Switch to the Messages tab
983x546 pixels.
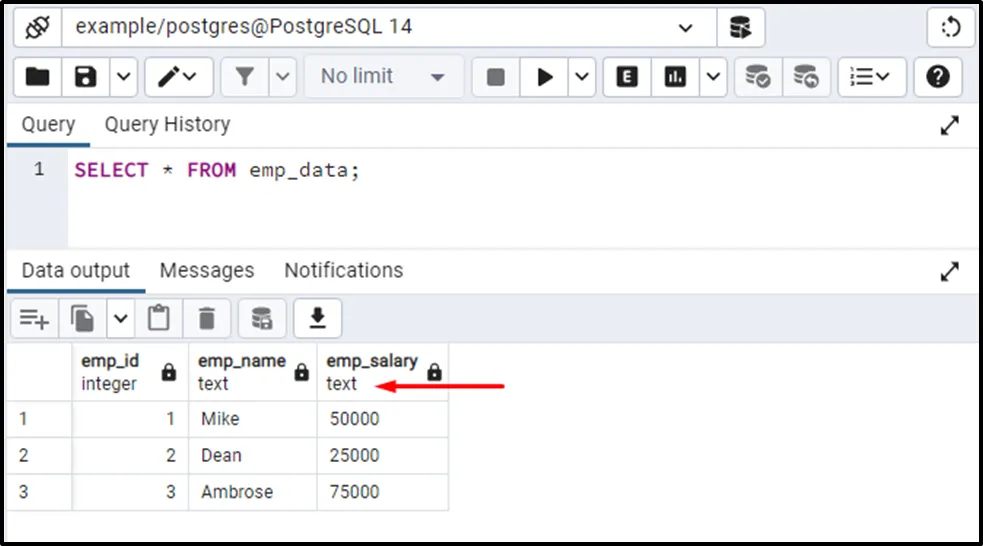tap(207, 271)
